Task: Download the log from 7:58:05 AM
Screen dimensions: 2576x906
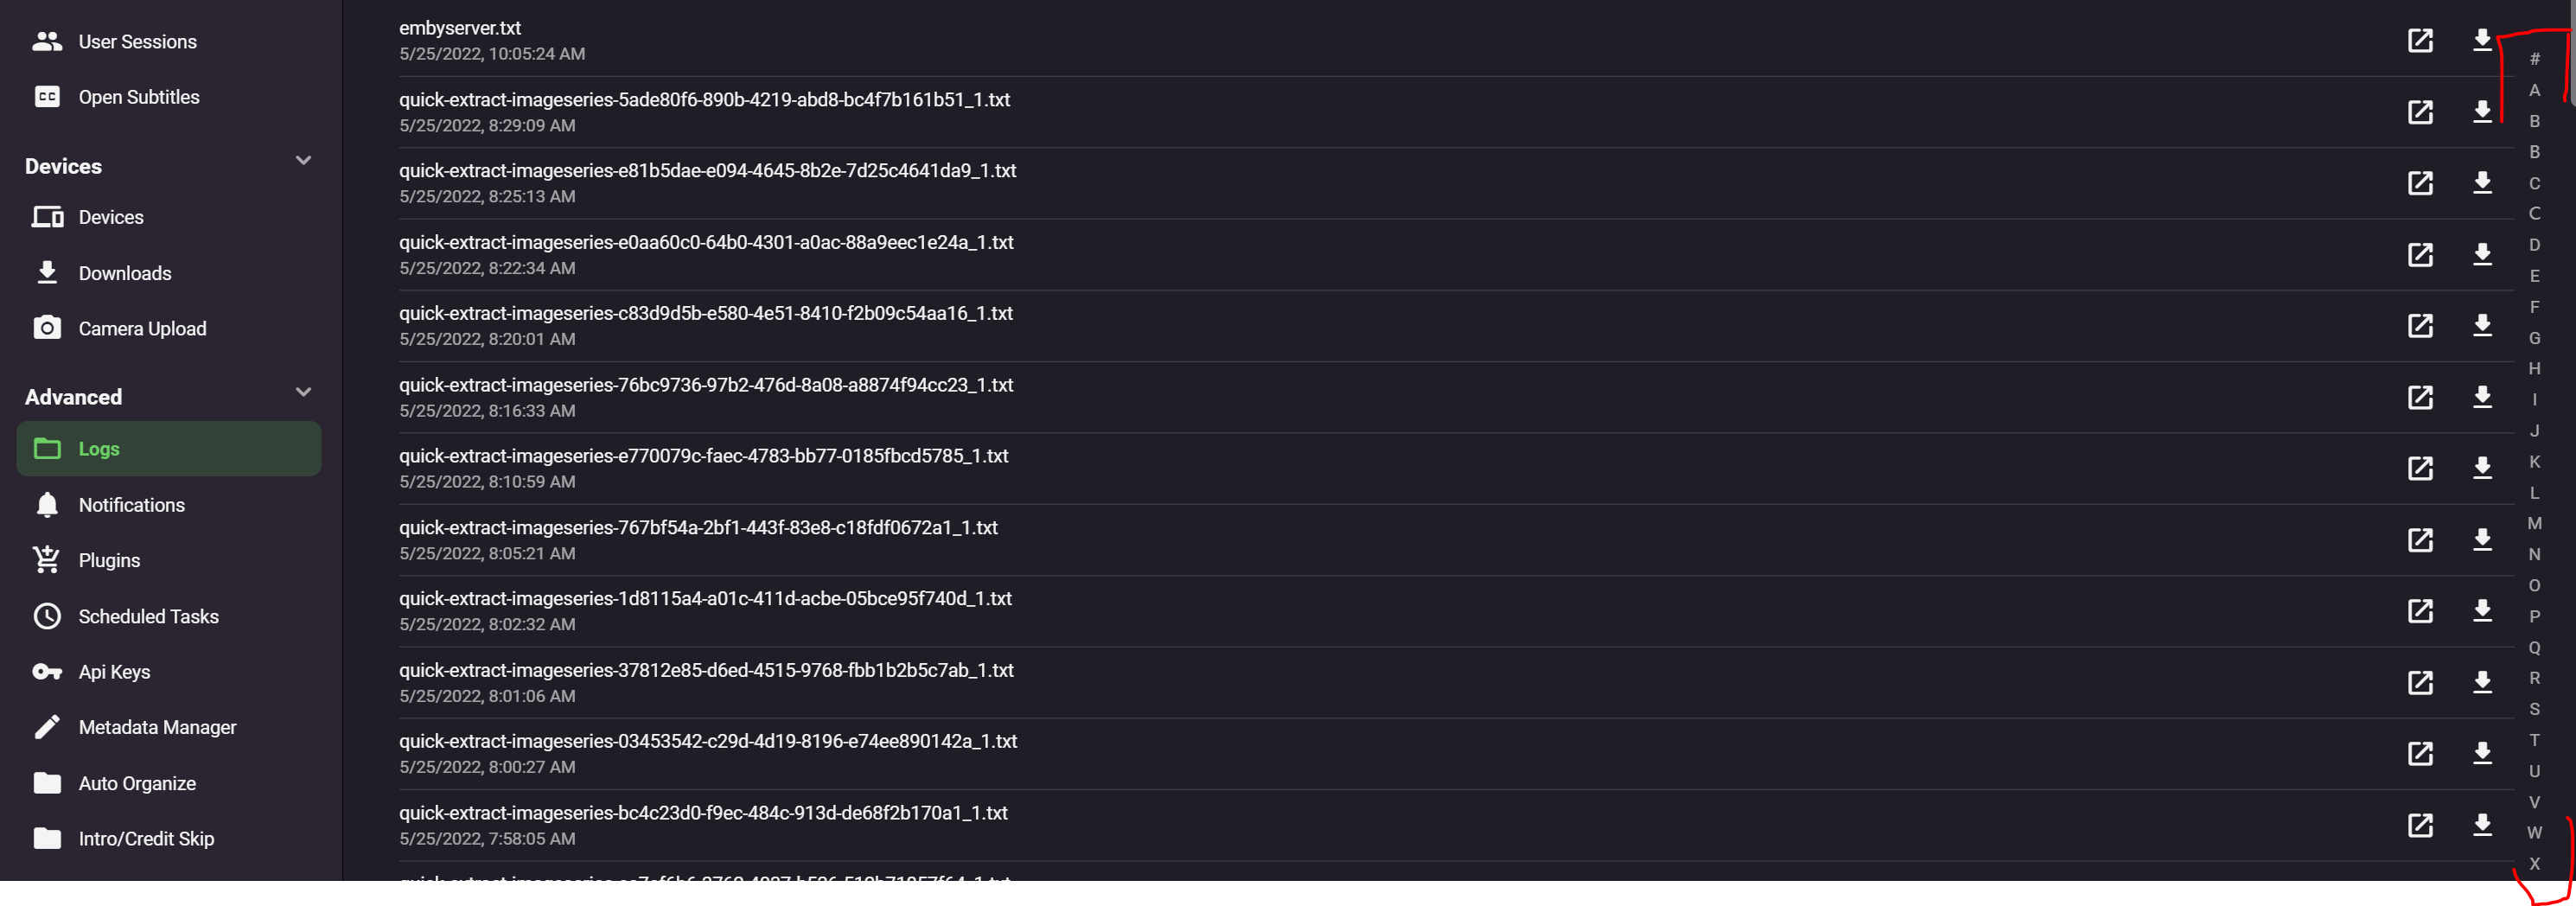Action: (x=2481, y=825)
